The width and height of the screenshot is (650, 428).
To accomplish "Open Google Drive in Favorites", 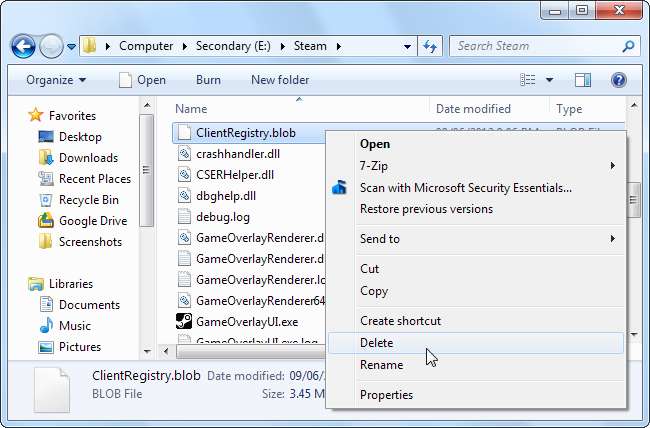I will (93, 221).
